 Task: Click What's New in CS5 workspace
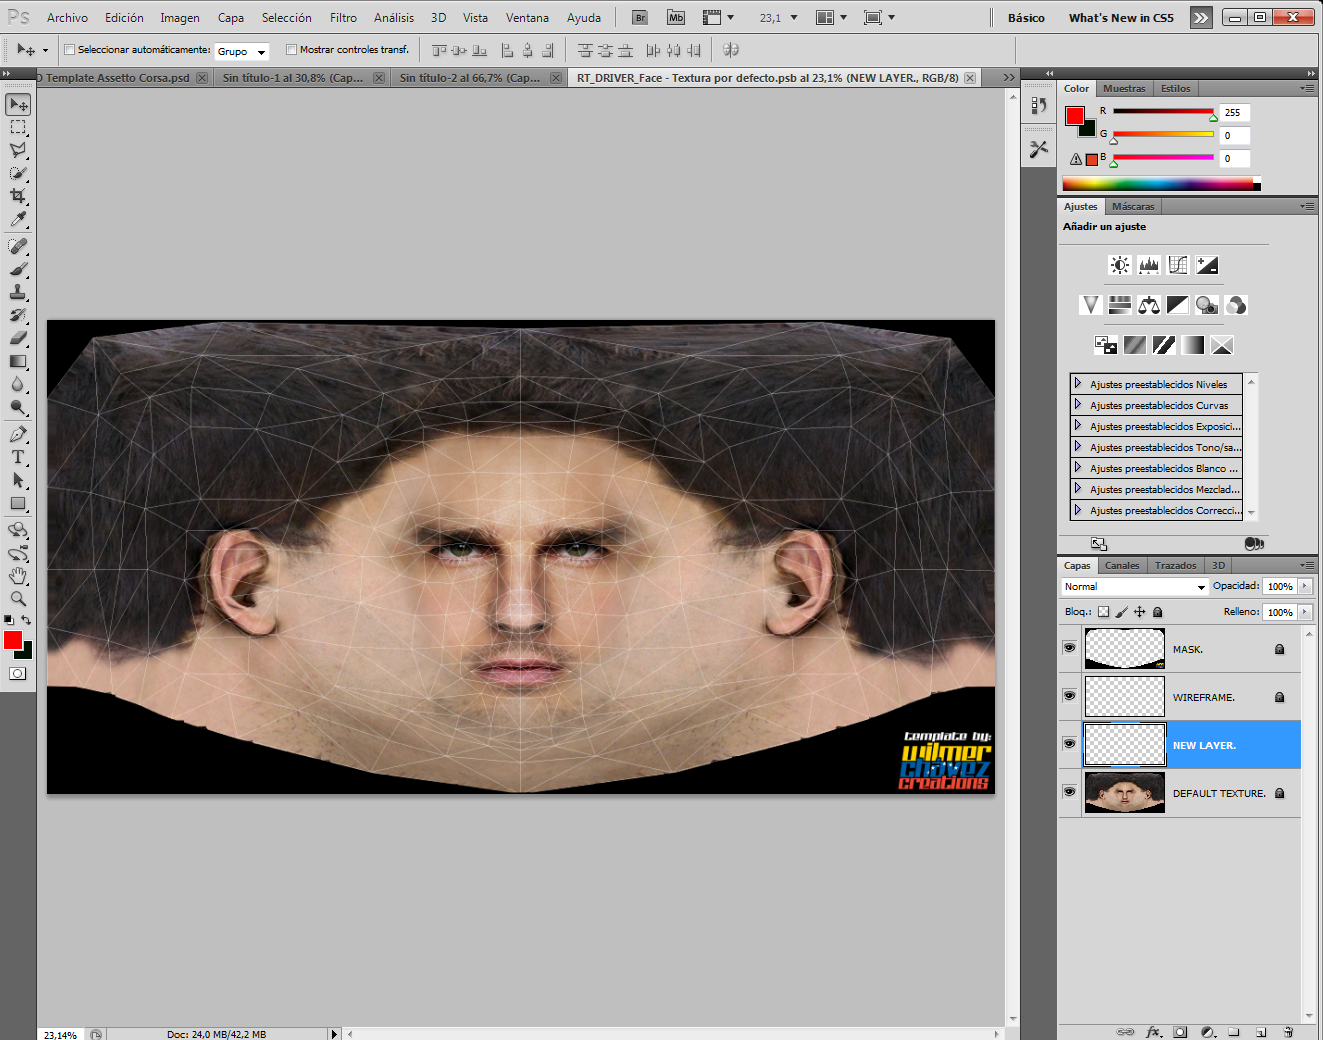(x=1121, y=18)
